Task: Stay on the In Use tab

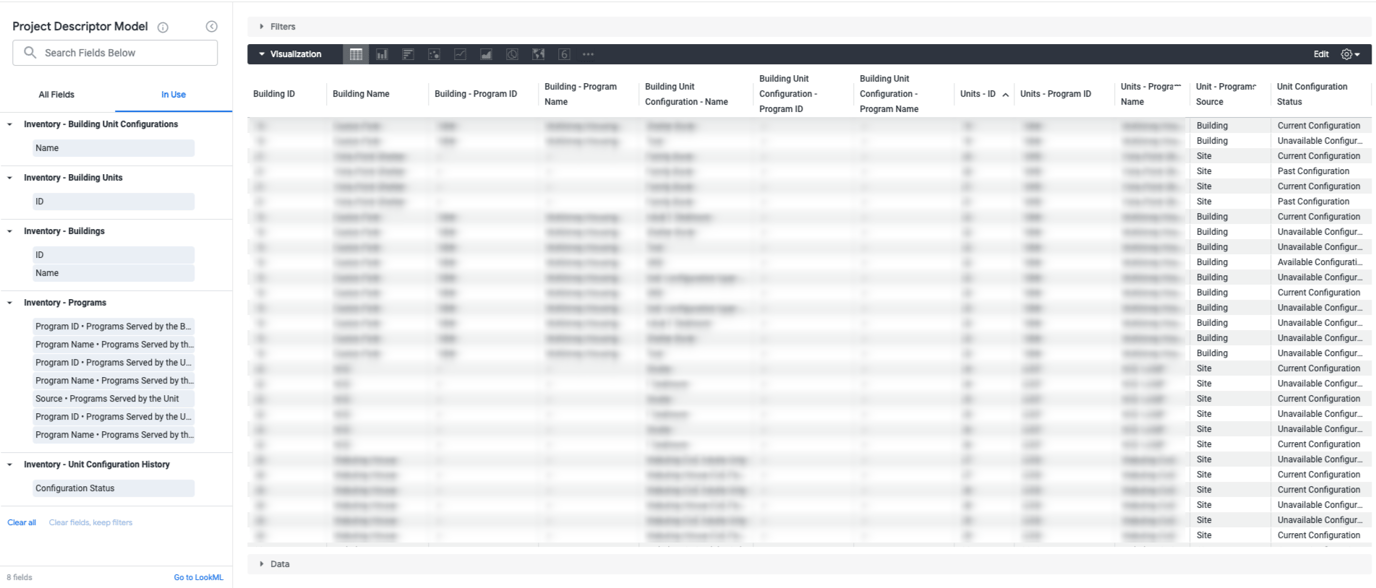Action: 173,94
